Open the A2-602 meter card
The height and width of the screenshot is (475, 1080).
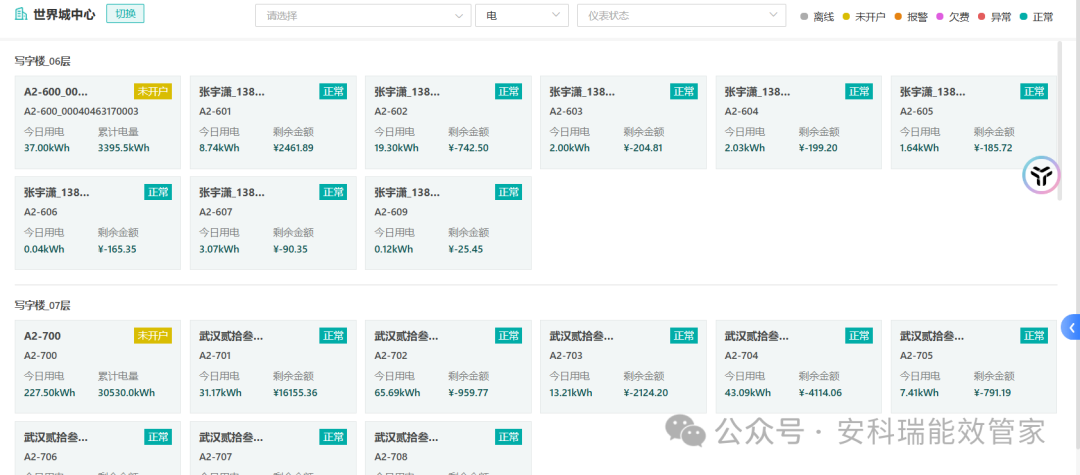448,123
